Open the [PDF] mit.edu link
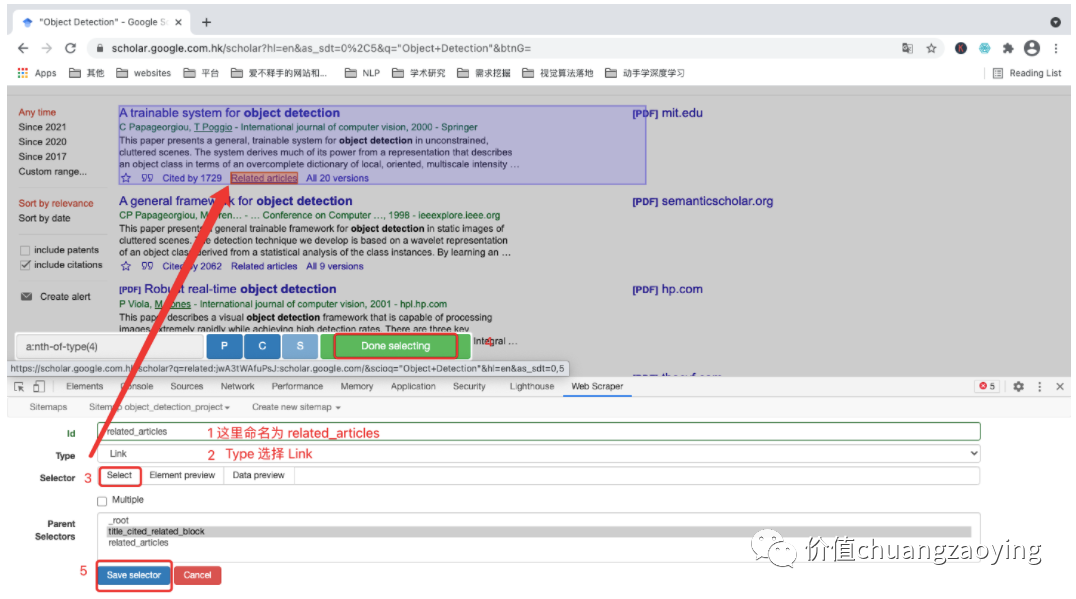The width and height of the screenshot is (1076, 599). coord(667,113)
